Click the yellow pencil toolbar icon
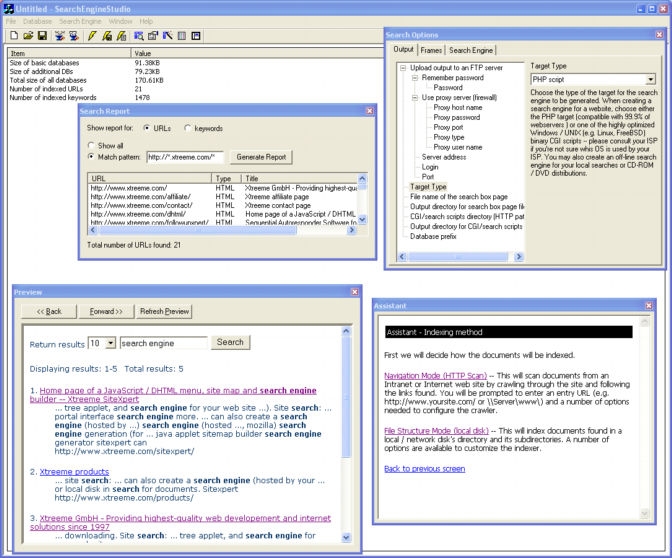Image resolution: width=672 pixels, height=558 pixels. 90,36
